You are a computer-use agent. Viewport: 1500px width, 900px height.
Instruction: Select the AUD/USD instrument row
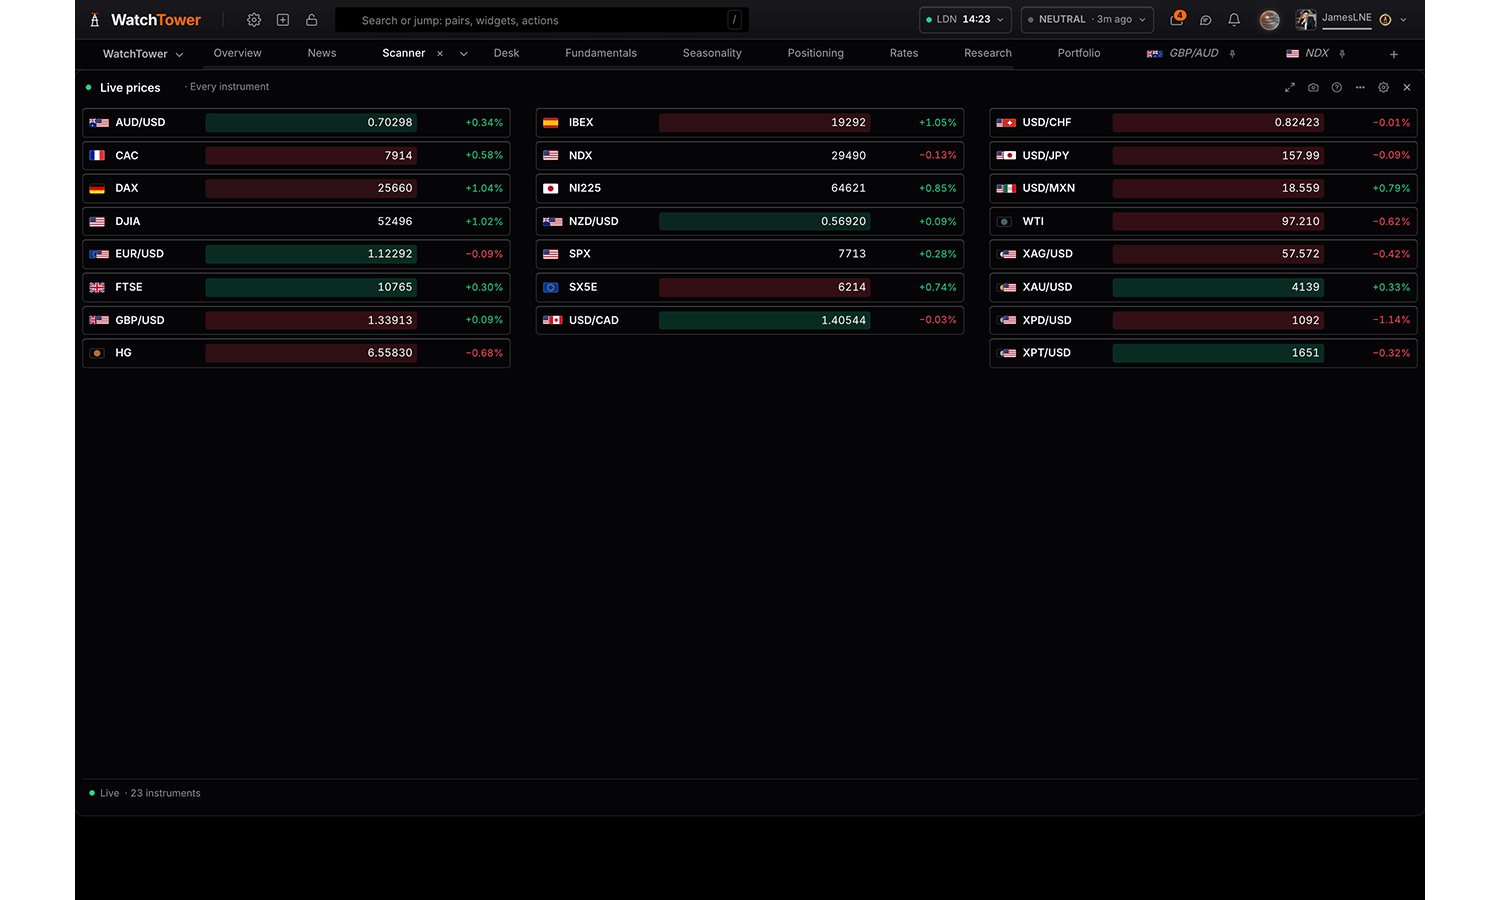click(x=296, y=123)
